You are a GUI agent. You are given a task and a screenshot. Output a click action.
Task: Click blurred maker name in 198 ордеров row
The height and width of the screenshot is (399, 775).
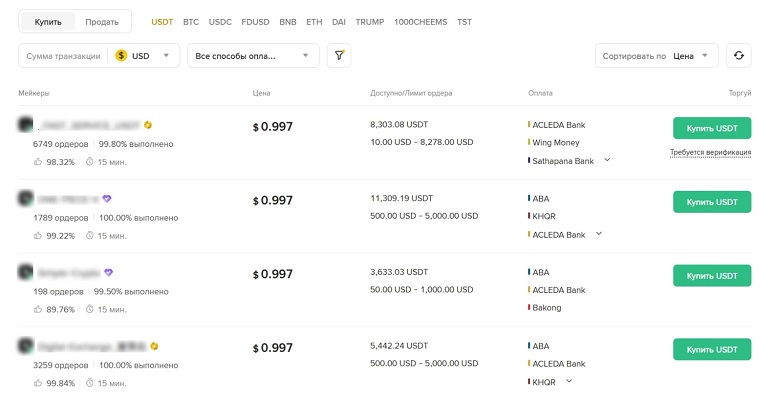pyautogui.click(x=70, y=272)
